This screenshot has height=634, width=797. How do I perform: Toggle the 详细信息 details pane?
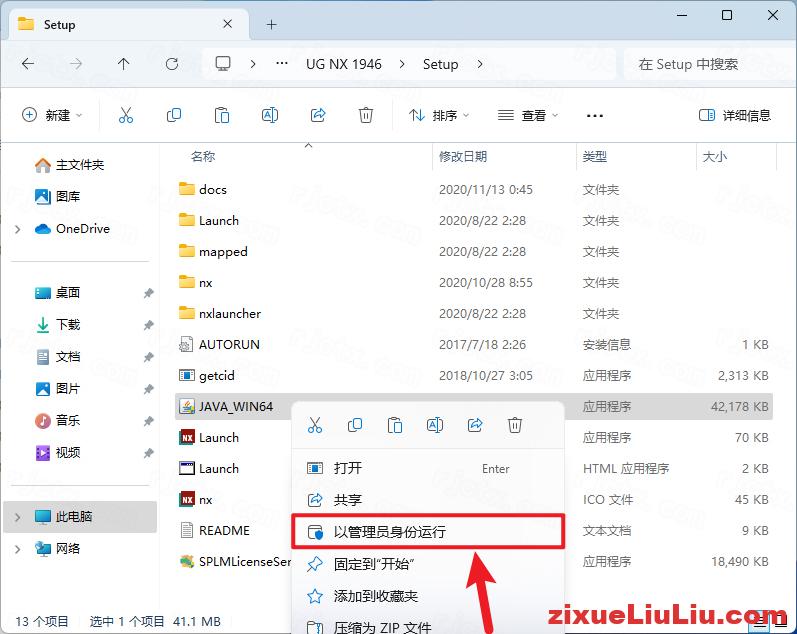[734, 115]
